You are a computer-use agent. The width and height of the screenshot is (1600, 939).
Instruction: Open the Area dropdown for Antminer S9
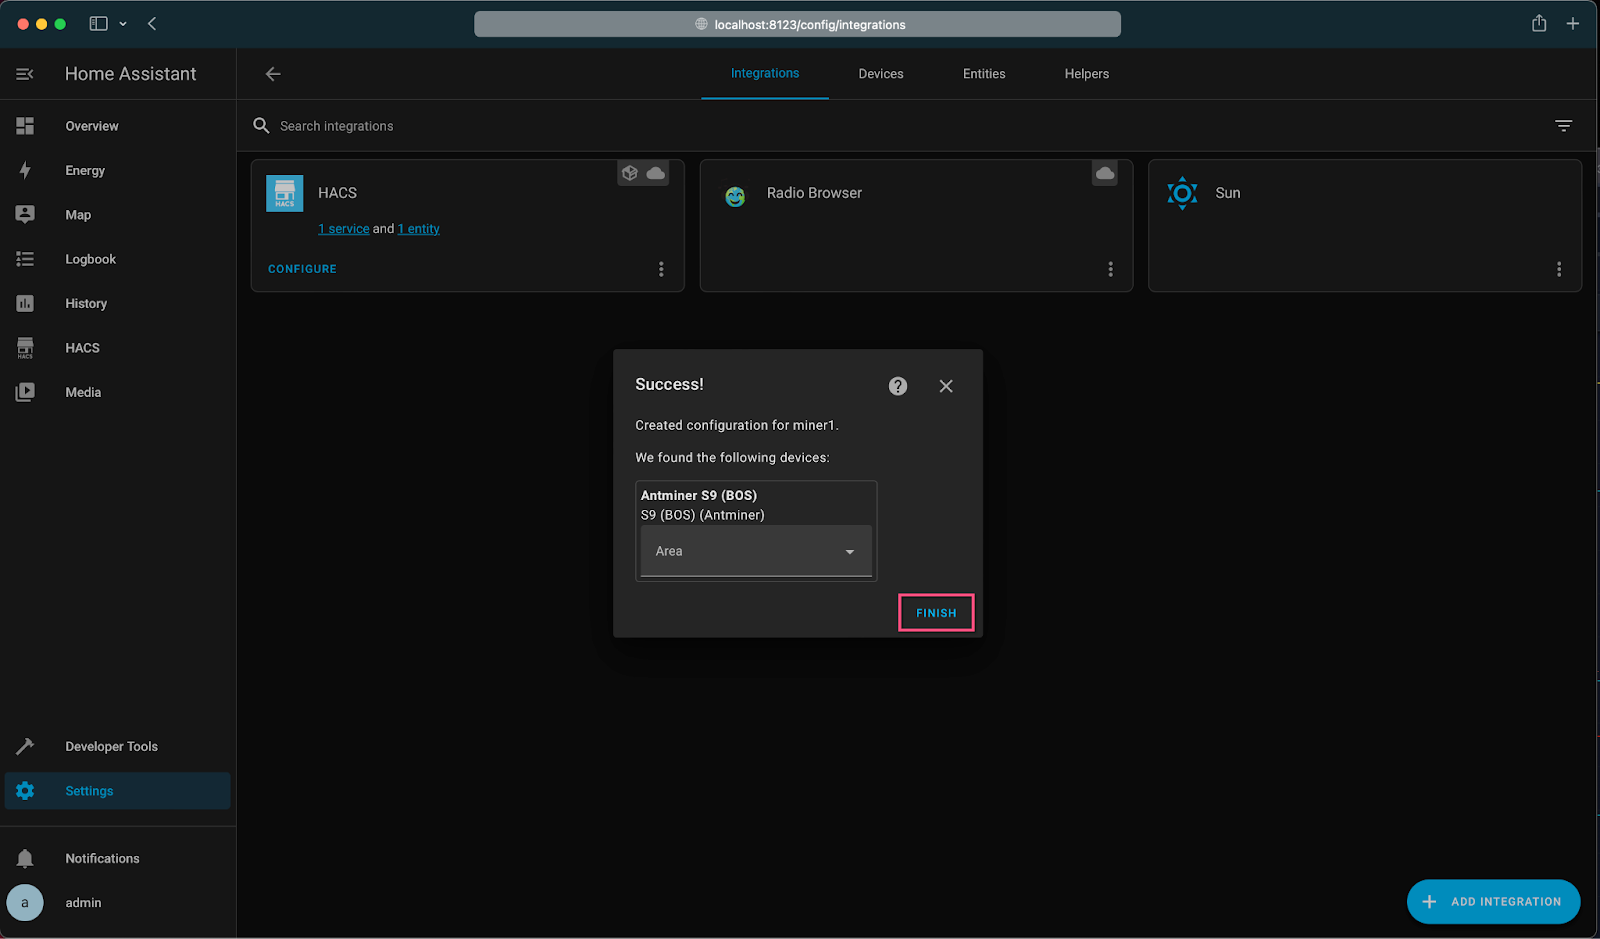pyautogui.click(x=756, y=551)
